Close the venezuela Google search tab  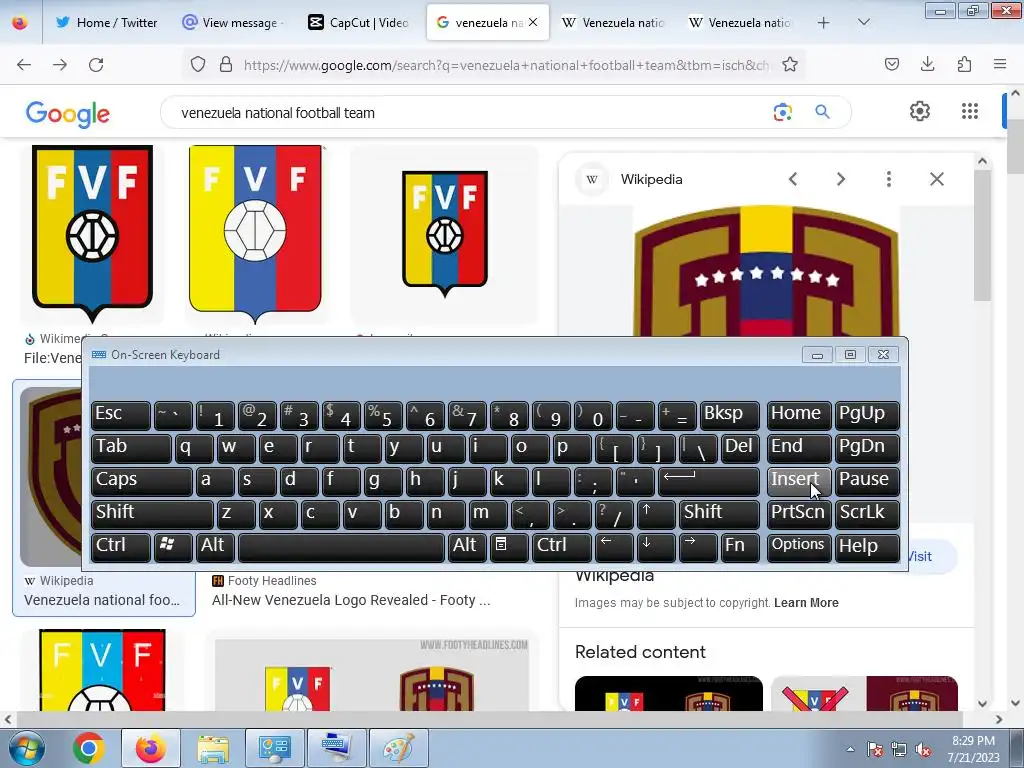click(x=533, y=22)
